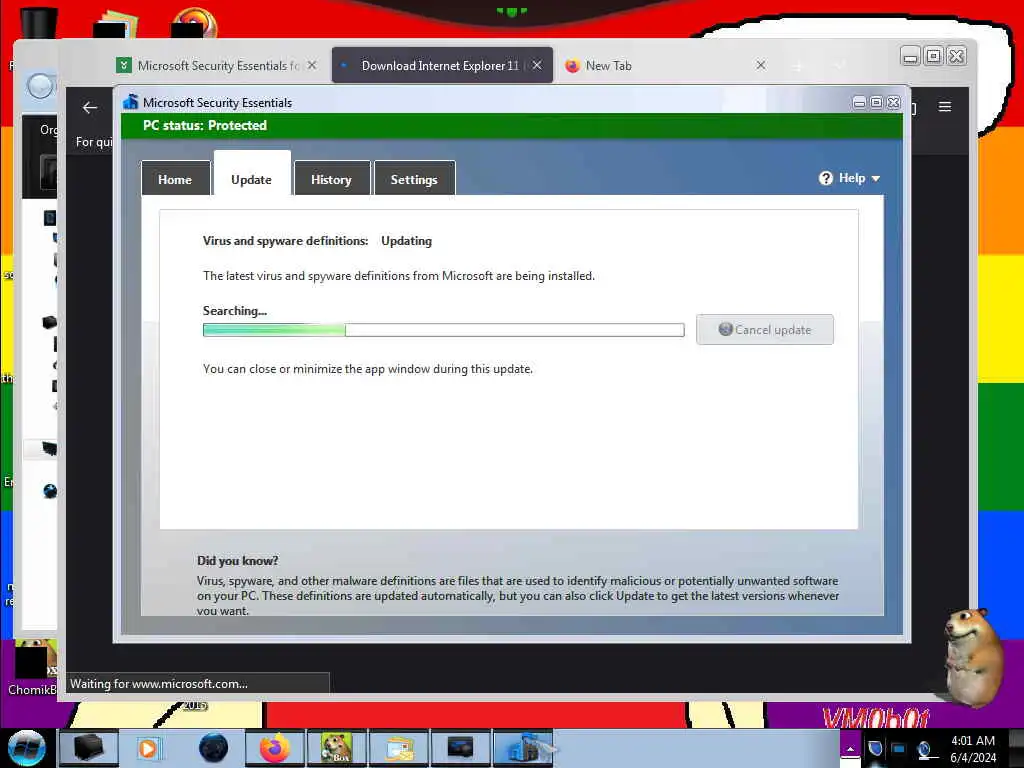Click the Windows Start orb

click(26, 748)
